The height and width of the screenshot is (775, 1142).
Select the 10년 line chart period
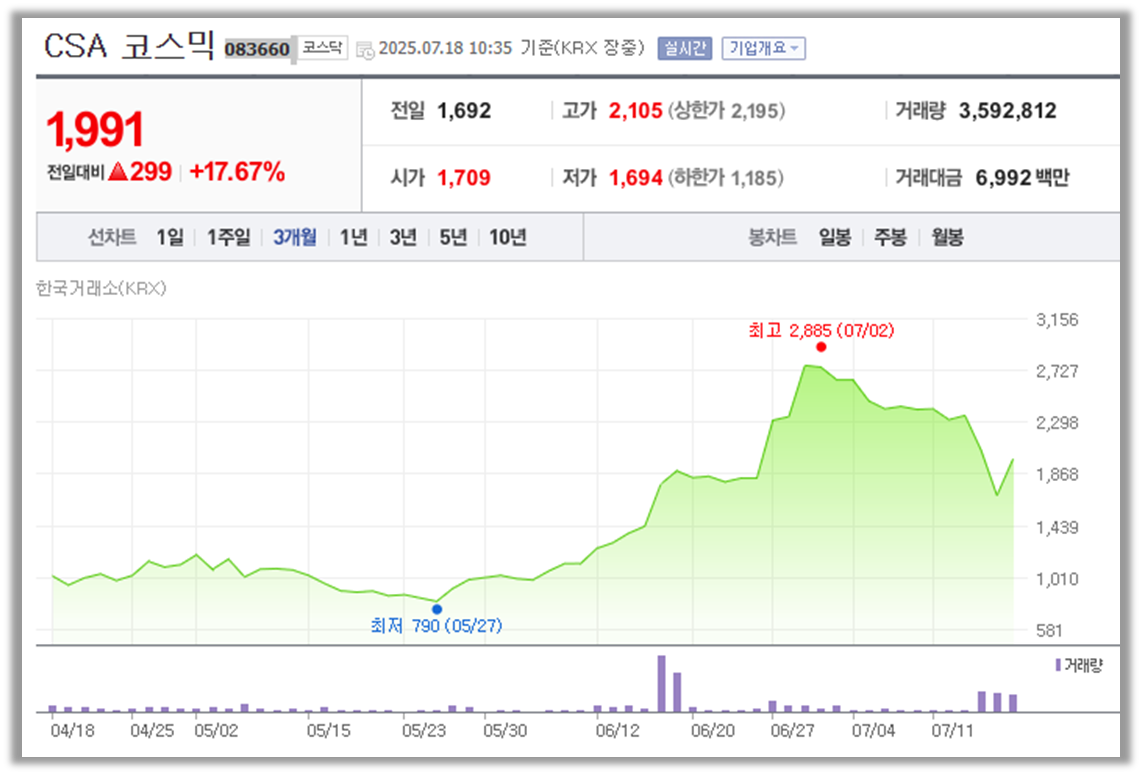click(508, 237)
